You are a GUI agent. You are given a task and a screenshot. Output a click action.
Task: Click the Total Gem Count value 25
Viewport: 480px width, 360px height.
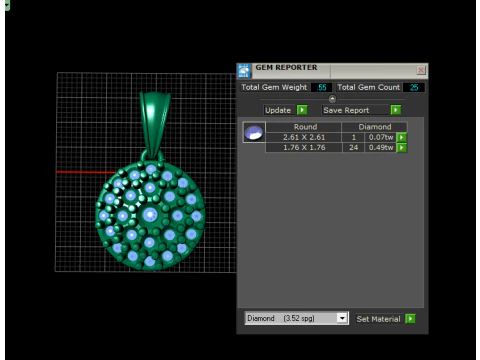click(x=414, y=87)
